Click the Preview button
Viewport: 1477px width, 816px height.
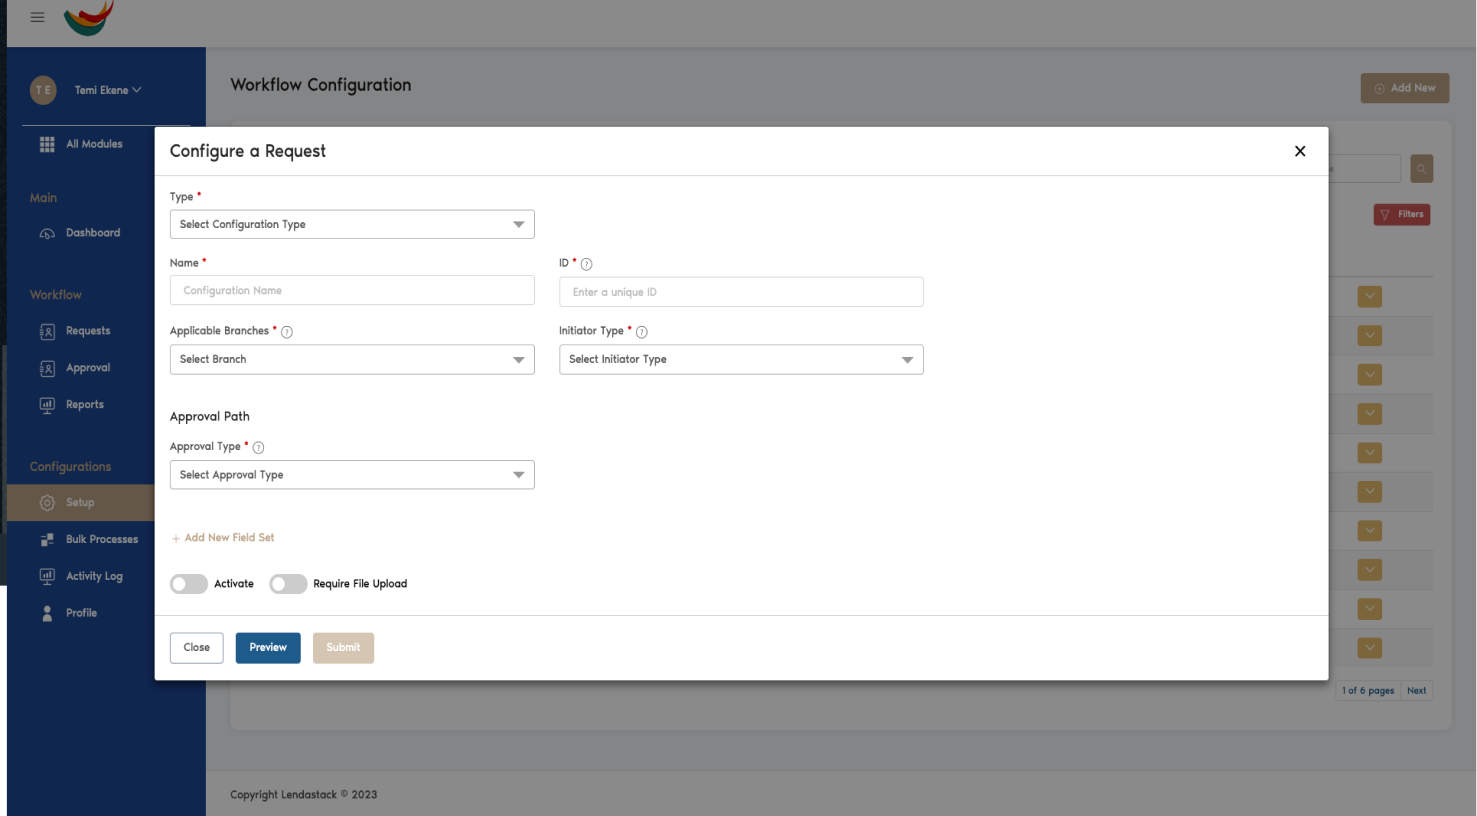[268, 647]
